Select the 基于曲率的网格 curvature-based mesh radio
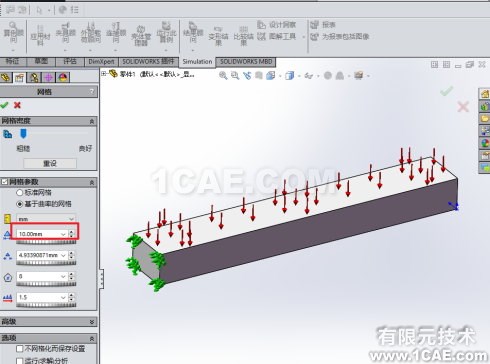Viewport: 490px width, 364px height. tap(19, 204)
